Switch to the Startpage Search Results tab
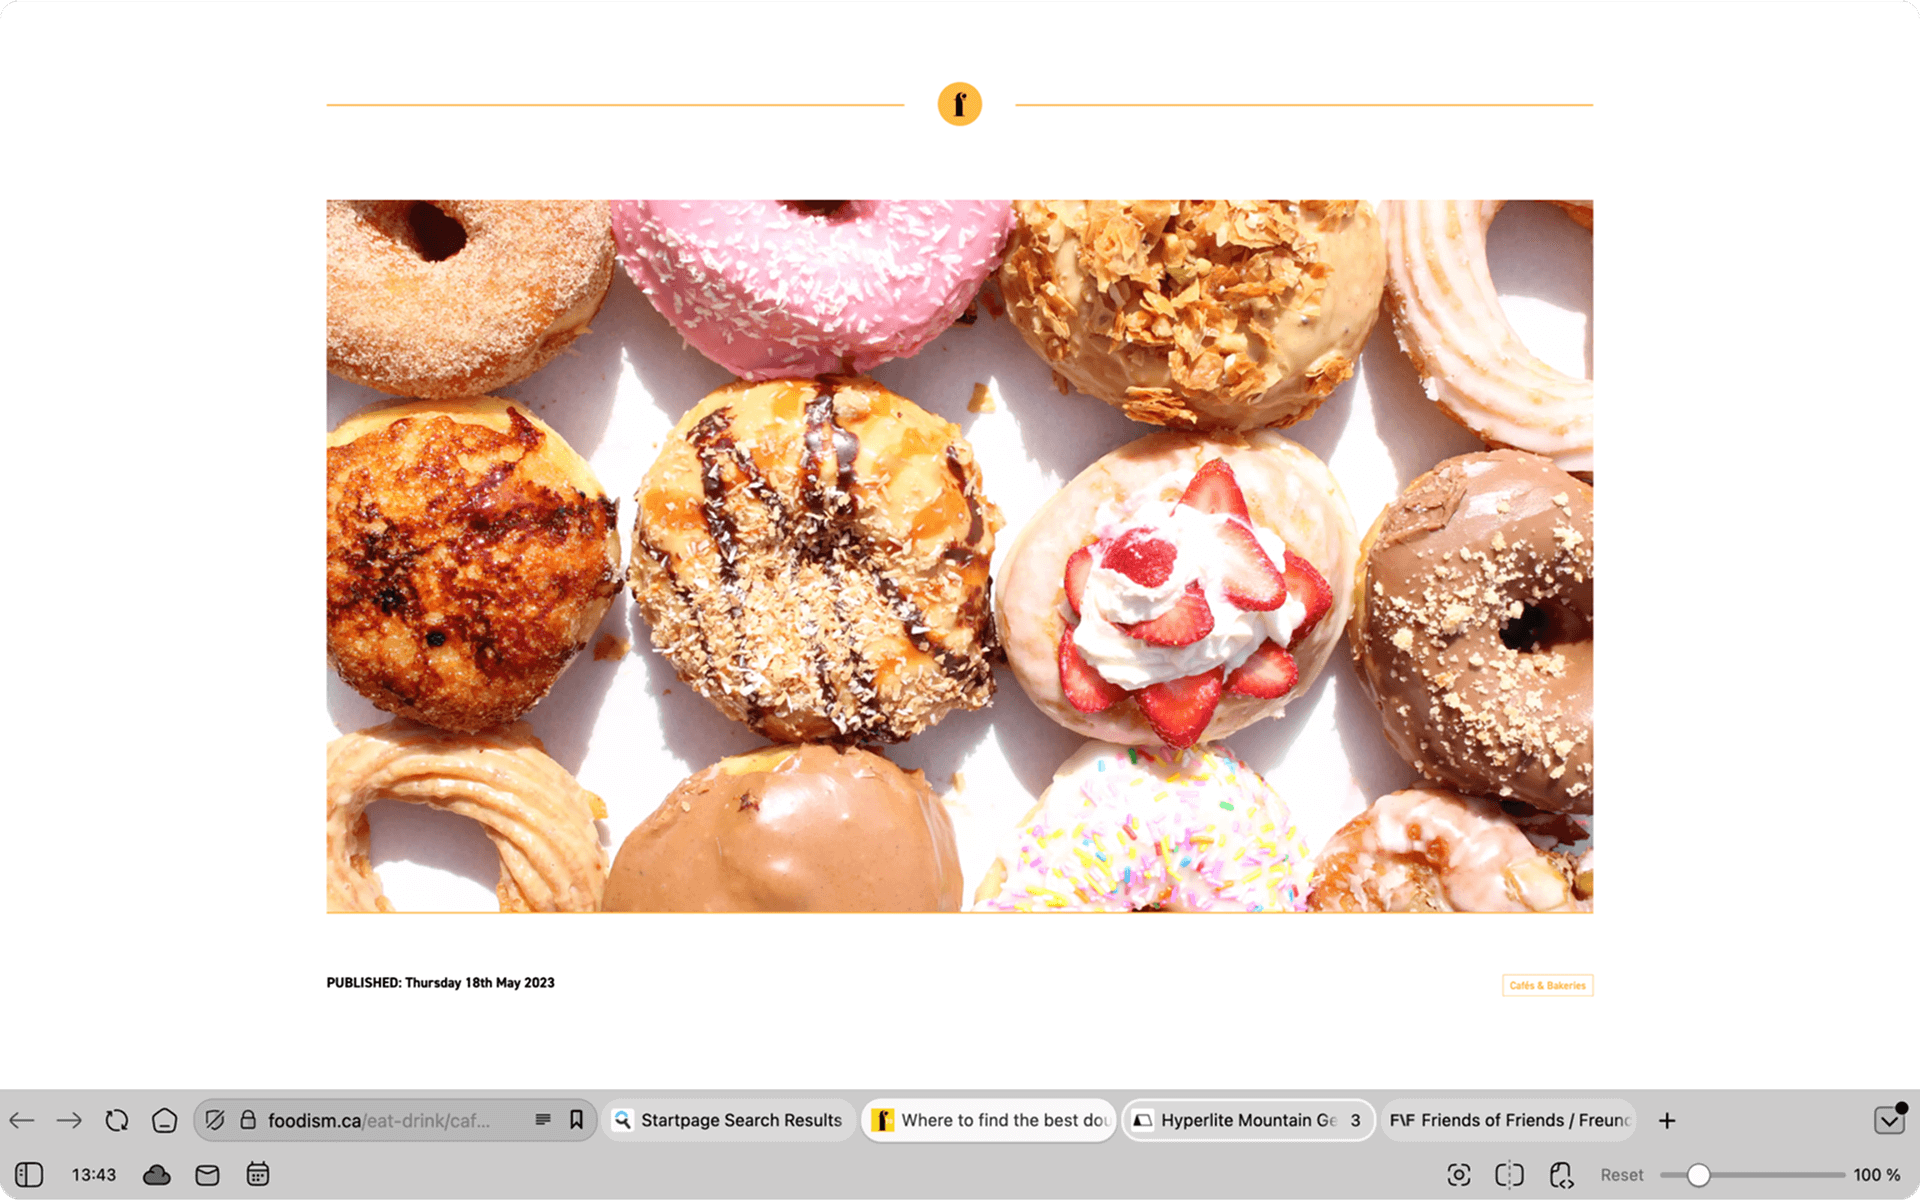Viewport: 1920px width, 1200px height. [729, 1120]
